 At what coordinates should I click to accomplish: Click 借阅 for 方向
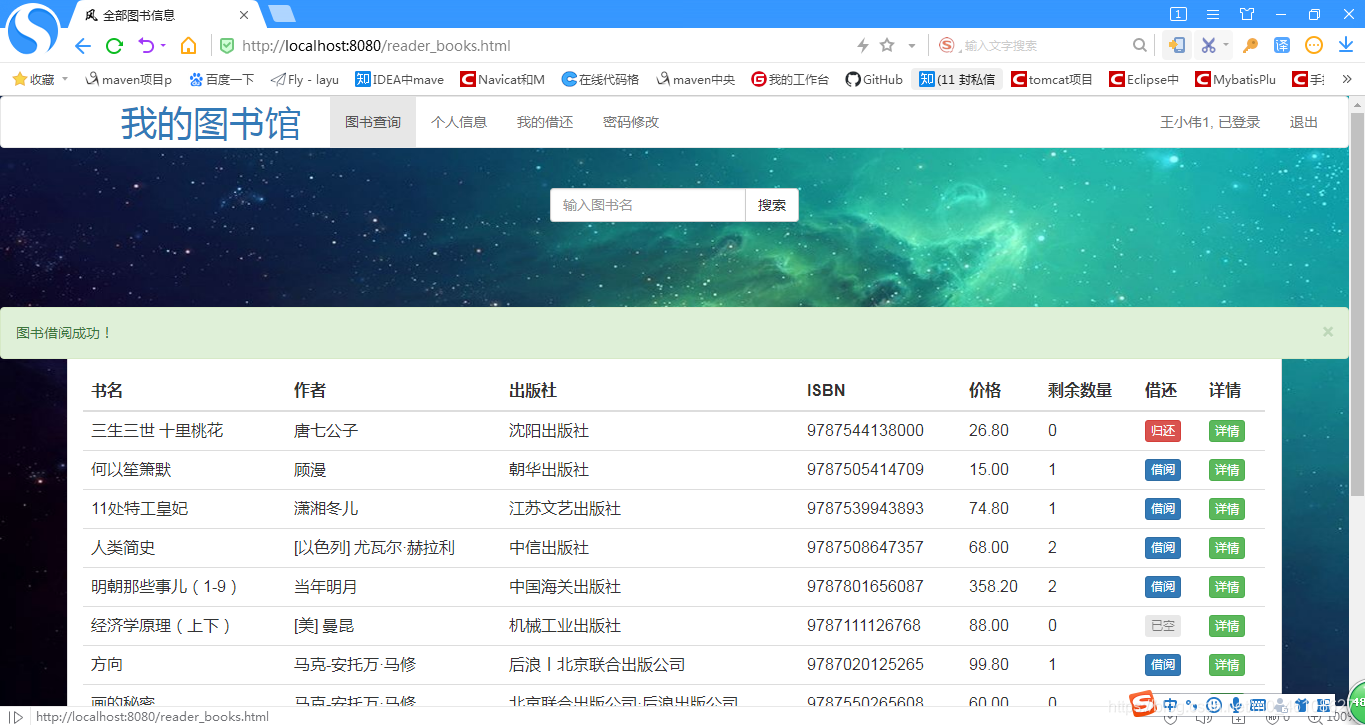[1163, 665]
